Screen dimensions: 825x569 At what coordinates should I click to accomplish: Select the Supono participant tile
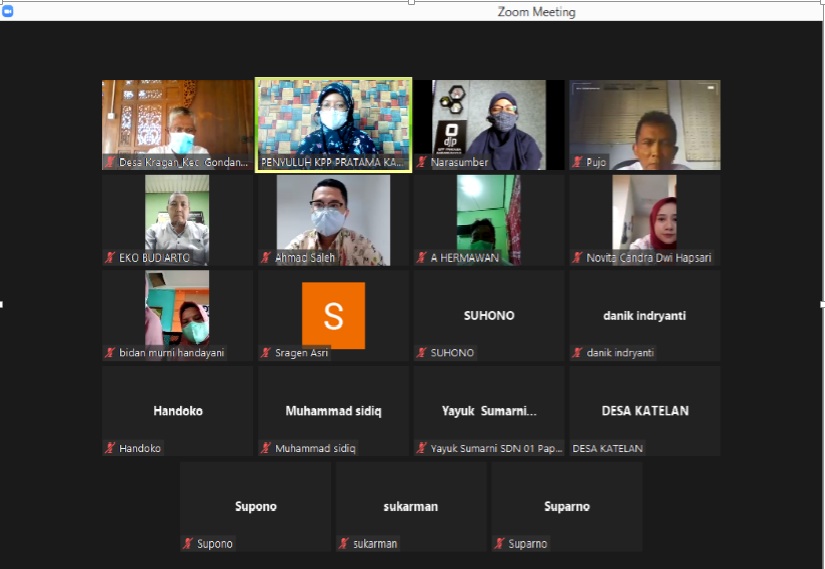[255, 506]
